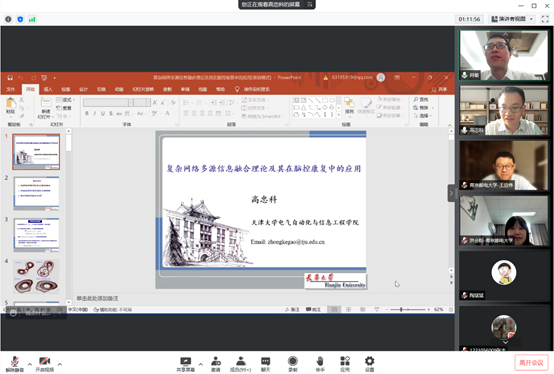Leave the meeting via 离开会议 button

[531, 363]
